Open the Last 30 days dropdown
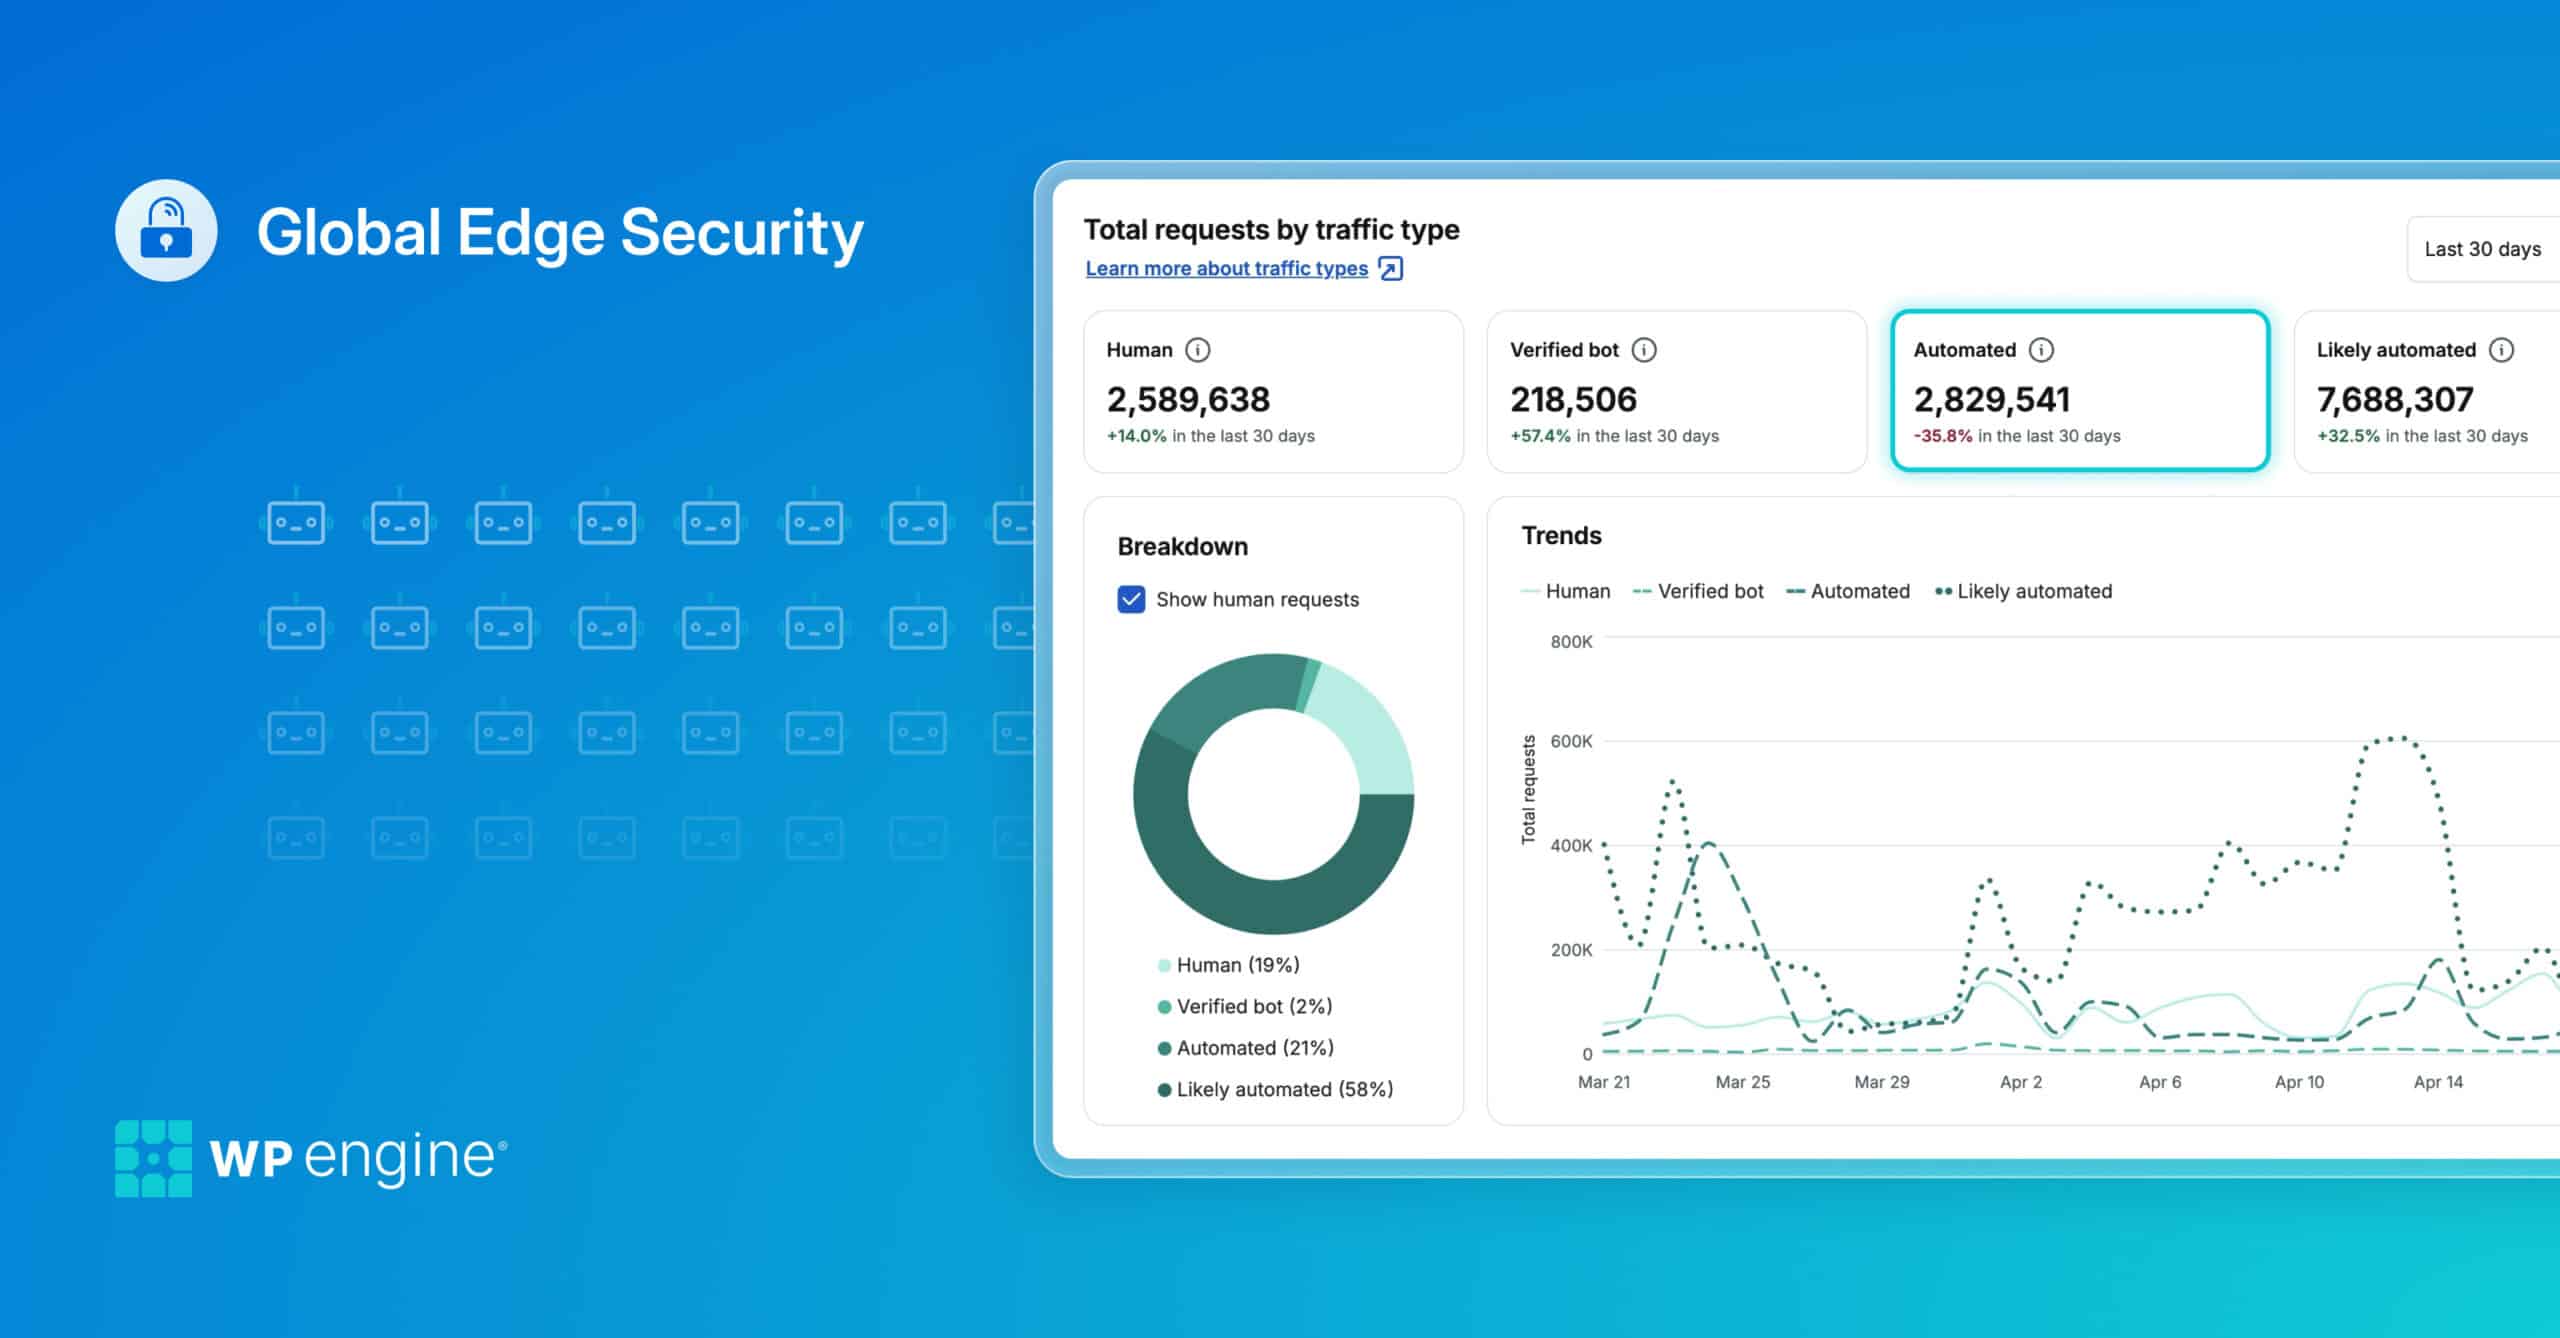The image size is (2560, 1338). (x=2483, y=249)
